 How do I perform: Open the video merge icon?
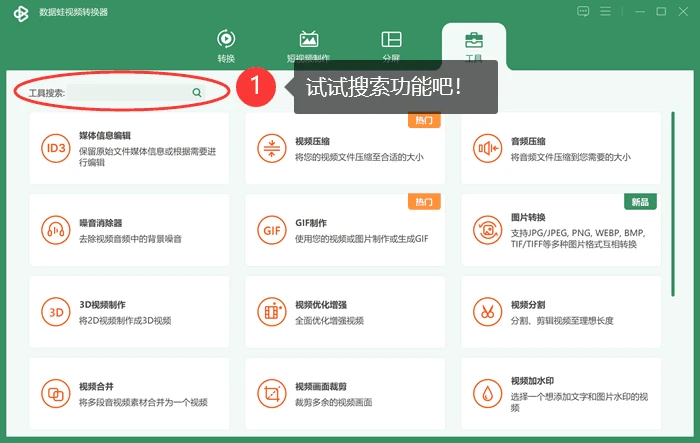(x=56, y=394)
